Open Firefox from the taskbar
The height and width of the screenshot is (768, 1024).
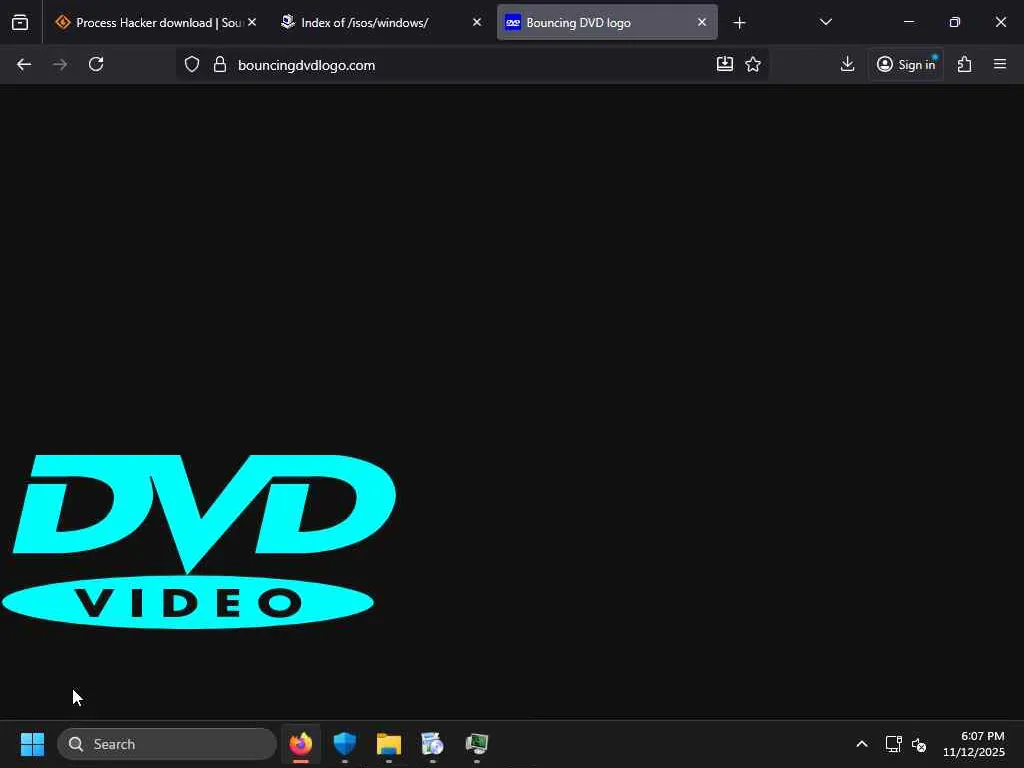tap(300, 744)
